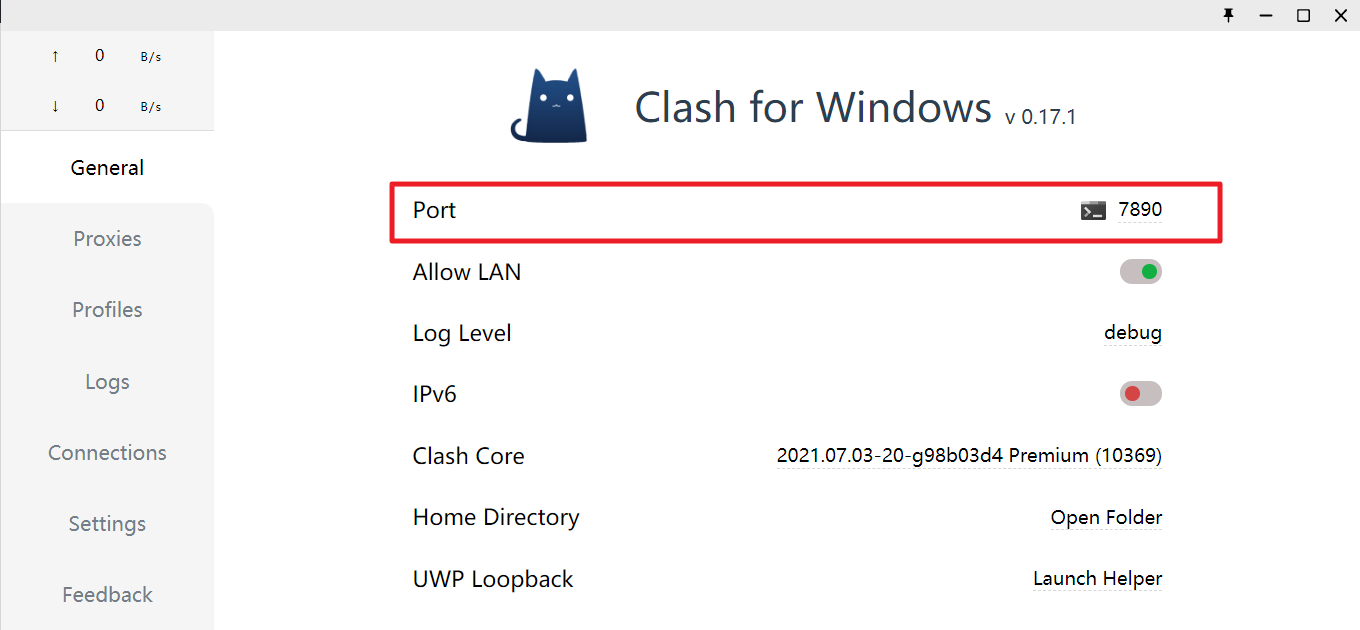Image resolution: width=1360 pixels, height=630 pixels.
Task: Close the Clash for Windows window
Action: [x=1340, y=15]
